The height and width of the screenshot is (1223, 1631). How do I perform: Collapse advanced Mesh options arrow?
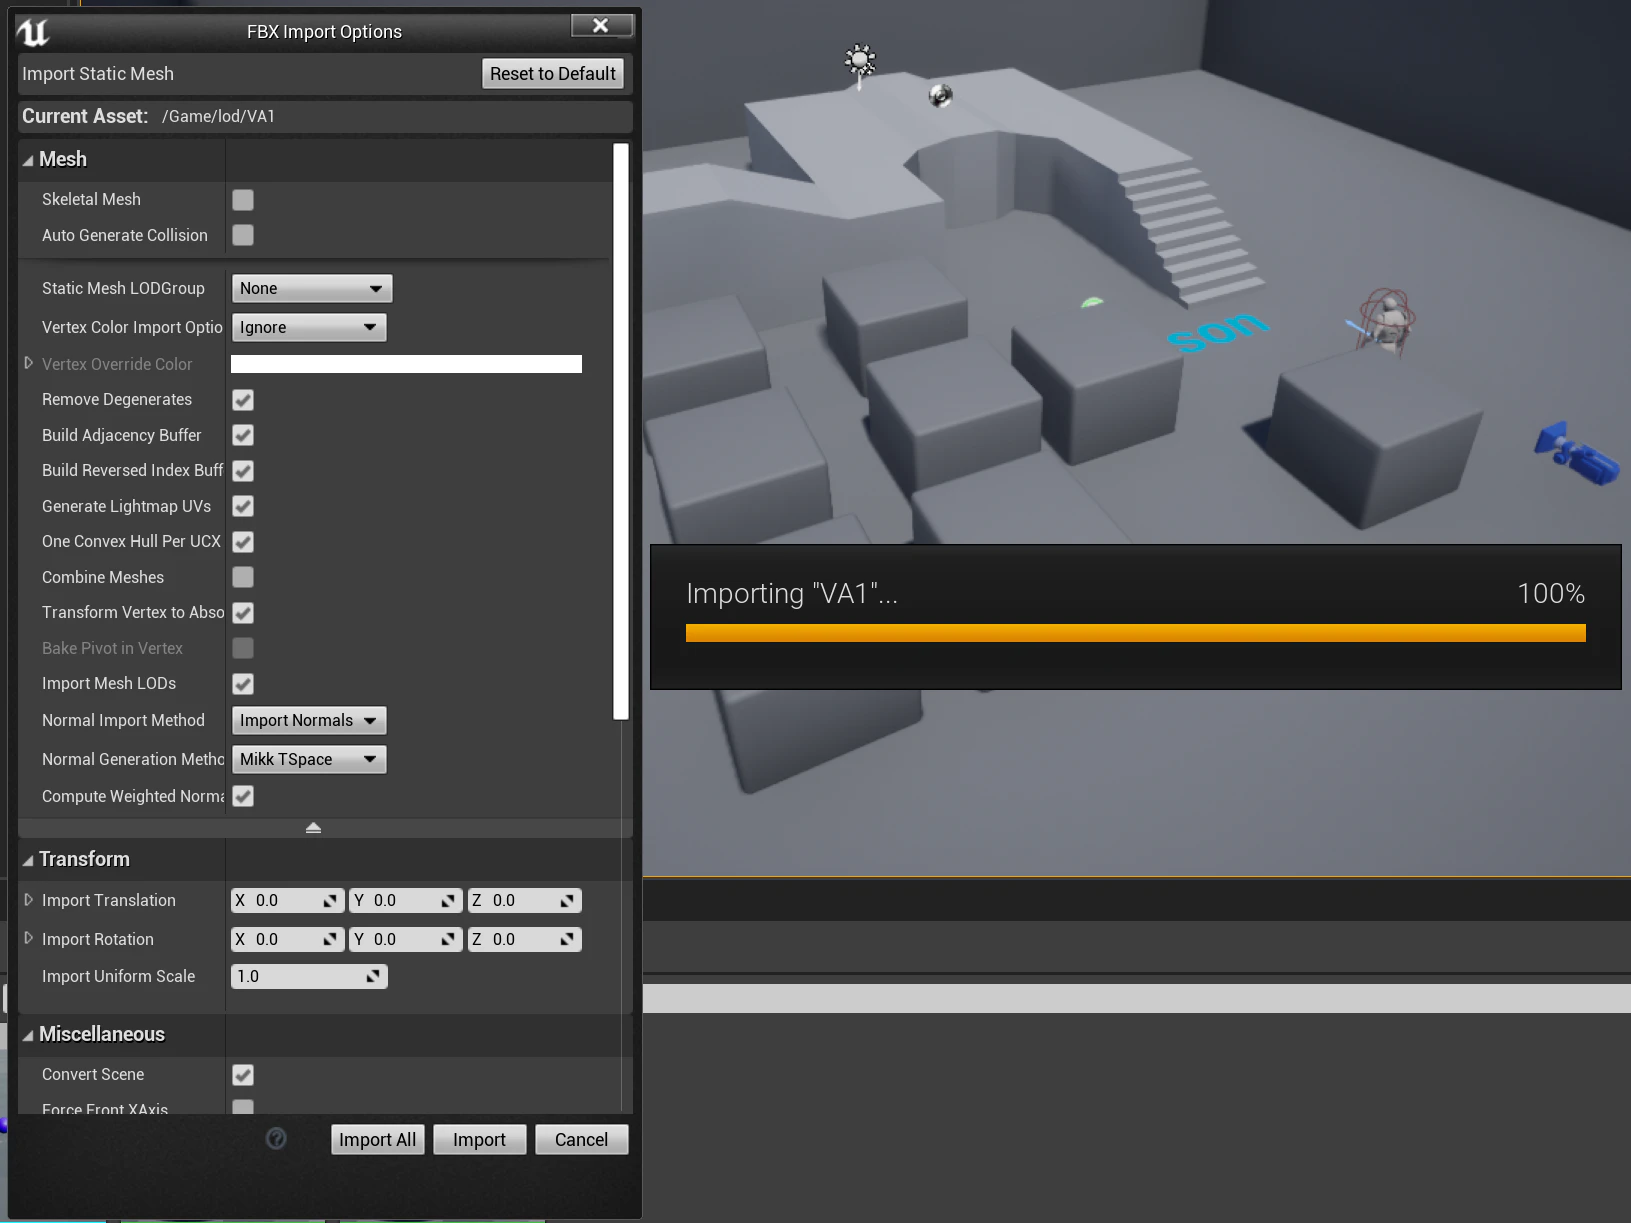pos(313,828)
